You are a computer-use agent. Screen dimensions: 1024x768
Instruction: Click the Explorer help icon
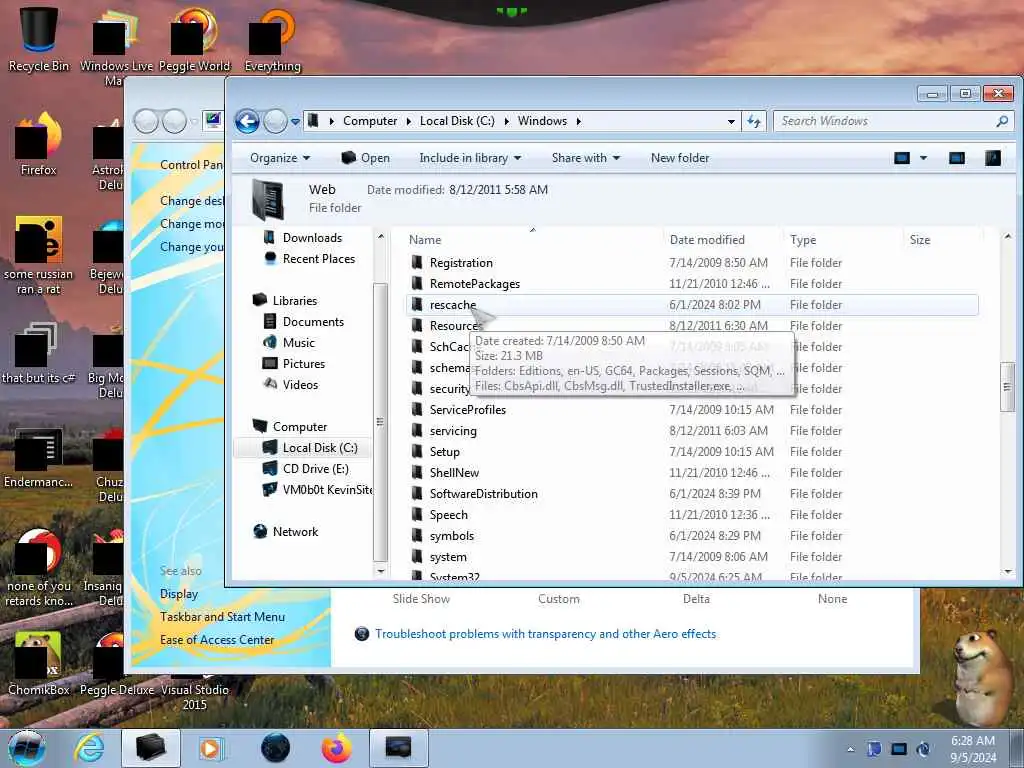click(x=993, y=158)
